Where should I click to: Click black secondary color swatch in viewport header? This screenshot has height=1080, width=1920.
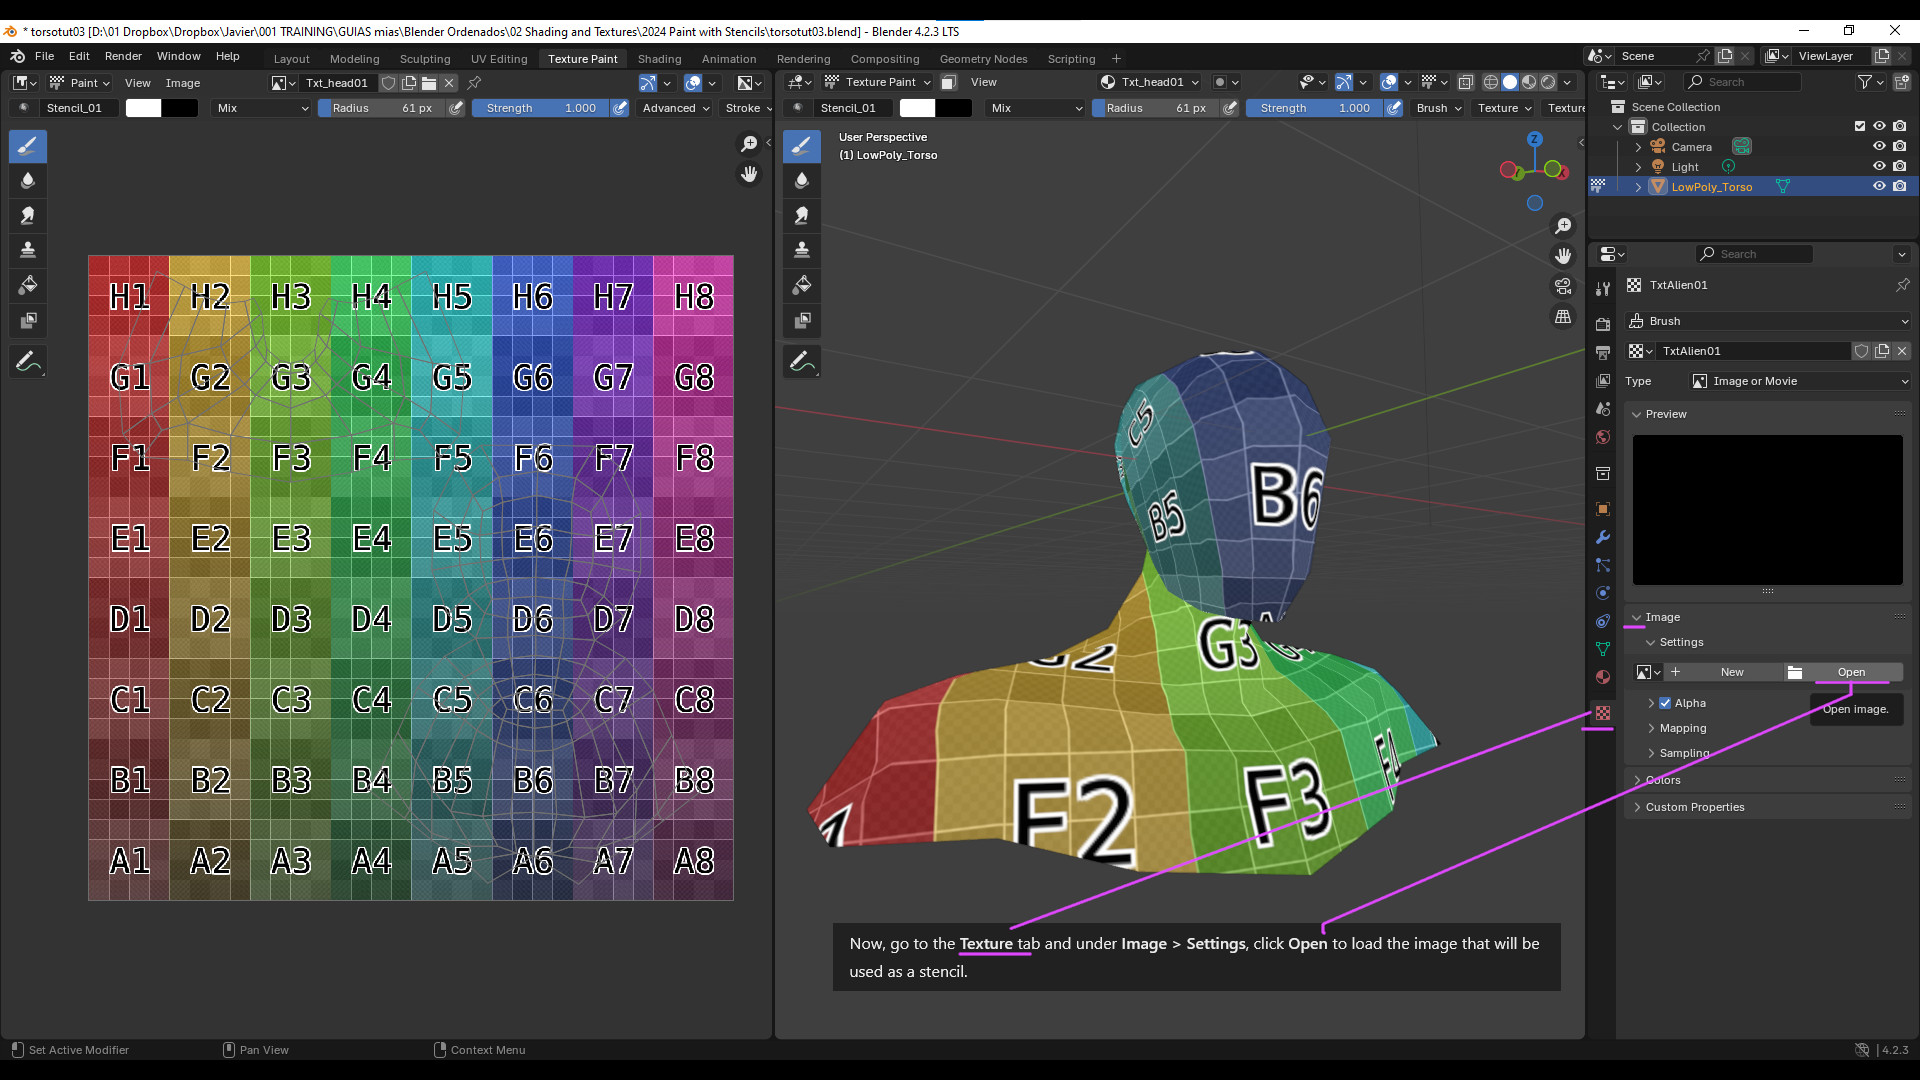[x=953, y=108]
